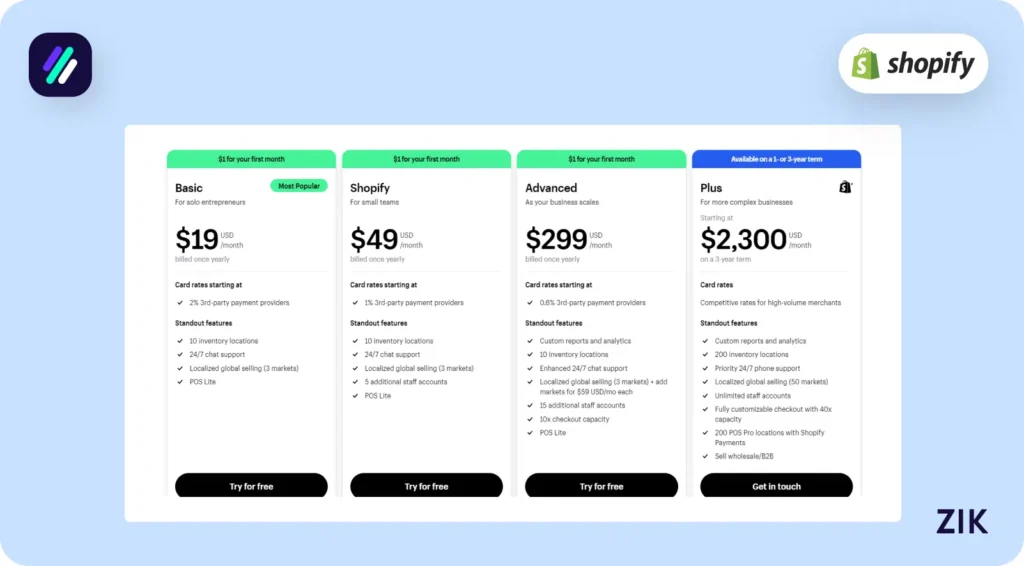
Task: Click the blue 1- or 3-year term banner
Action: pos(776,159)
